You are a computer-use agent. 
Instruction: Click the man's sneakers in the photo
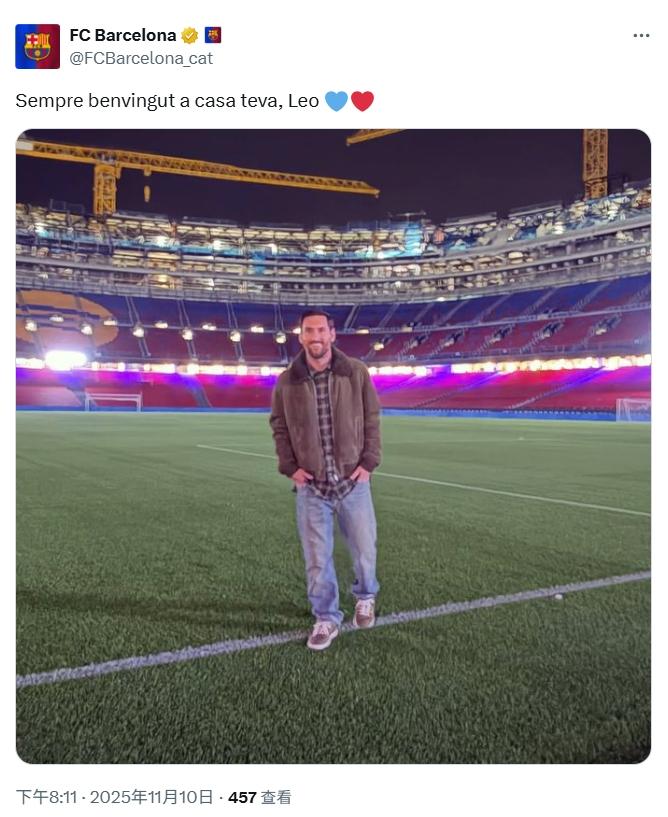(340, 625)
